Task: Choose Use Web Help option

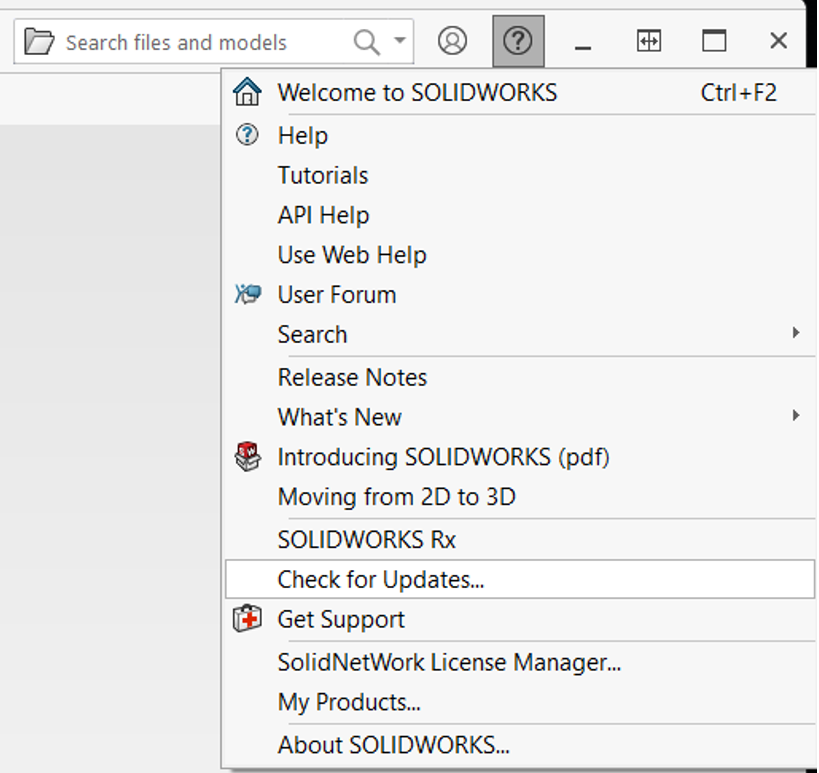Action: pos(352,255)
